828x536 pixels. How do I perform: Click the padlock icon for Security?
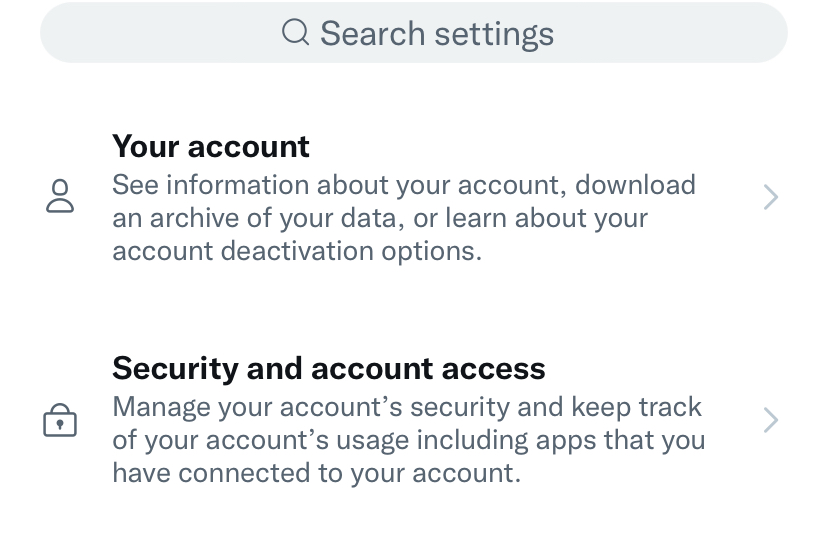pyautogui.click(x=60, y=420)
